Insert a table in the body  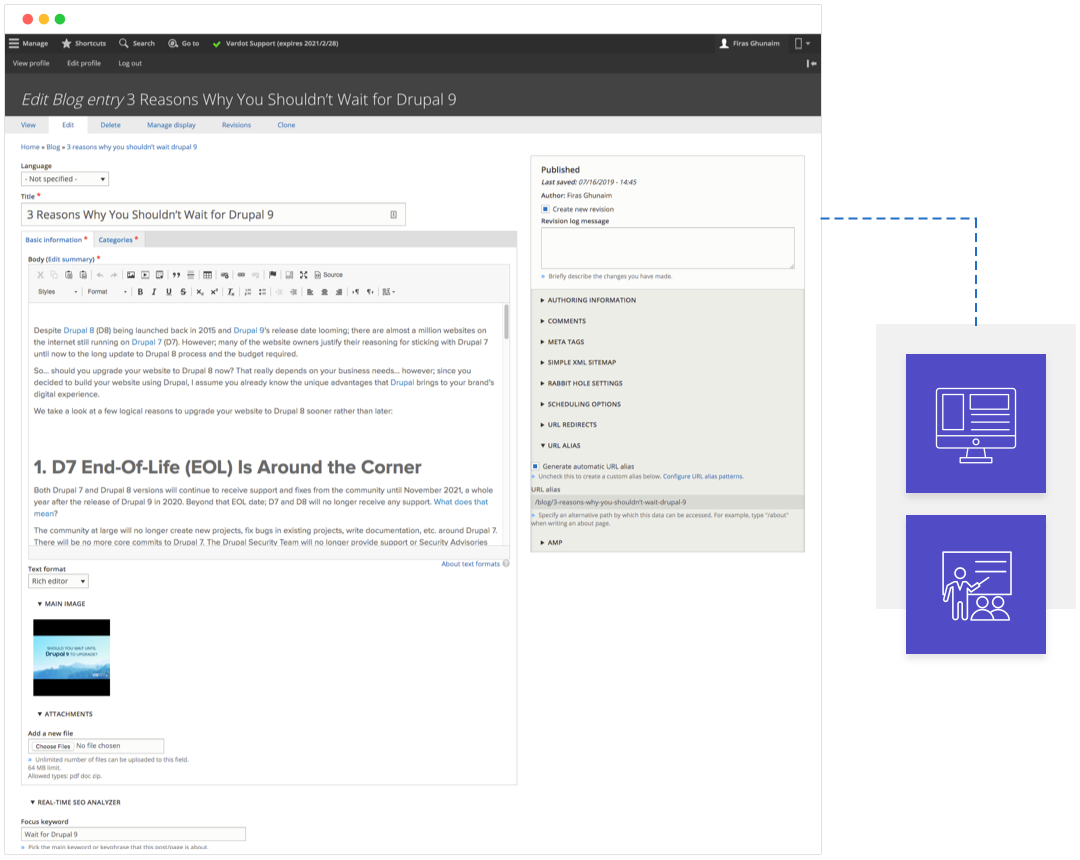tap(207, 275)
